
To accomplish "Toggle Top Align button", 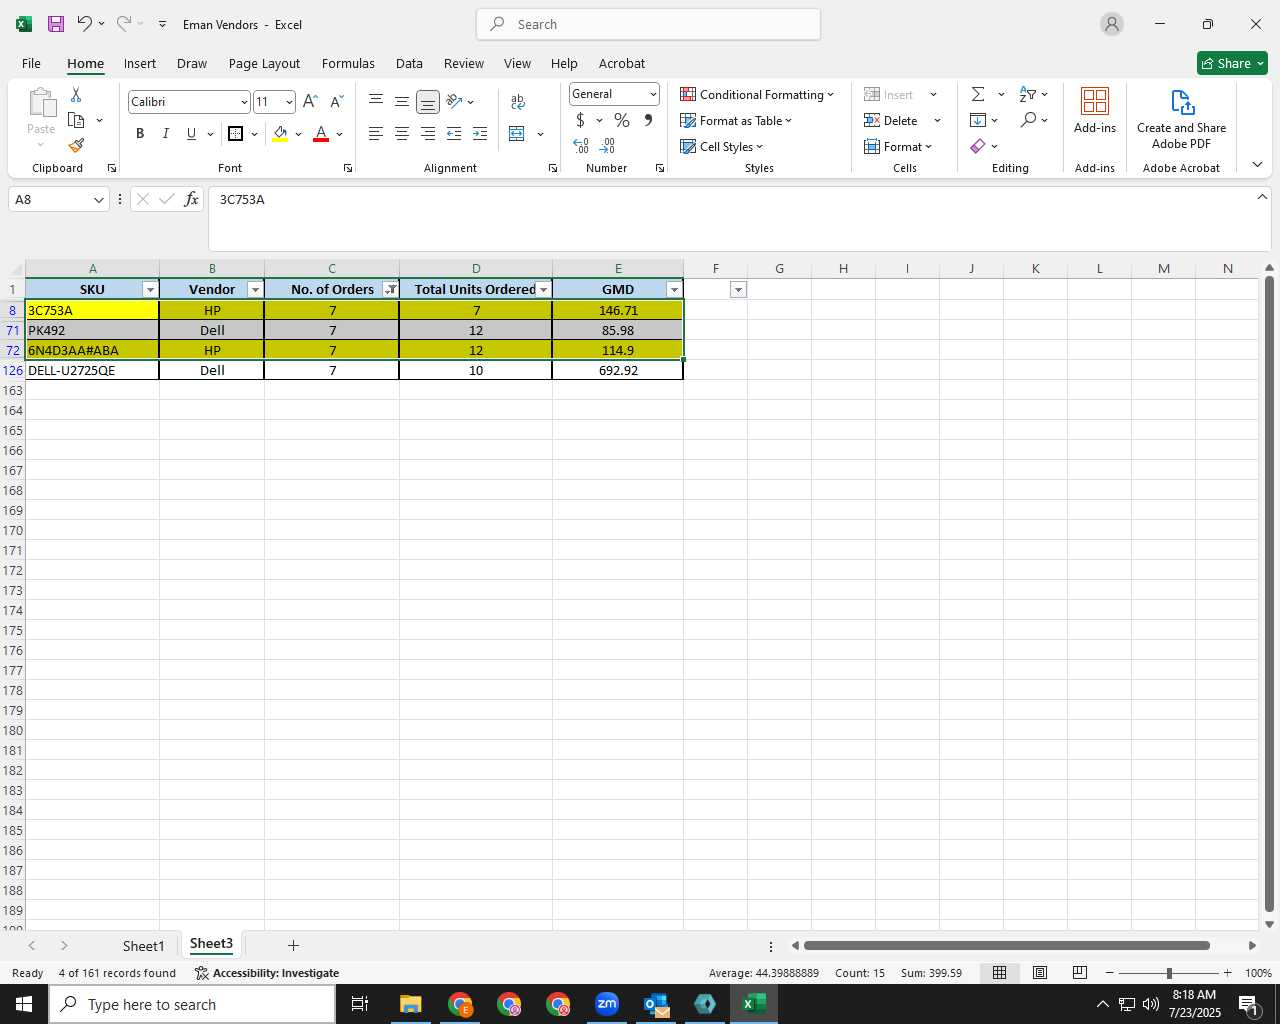I will click(x=376, y=101).
